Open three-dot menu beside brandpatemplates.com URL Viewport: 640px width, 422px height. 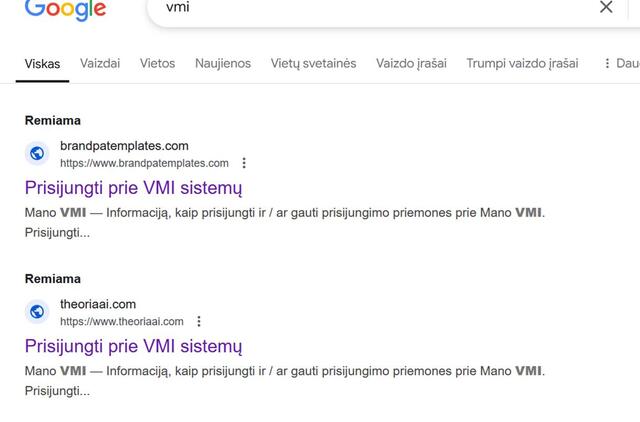pos(244,163)
